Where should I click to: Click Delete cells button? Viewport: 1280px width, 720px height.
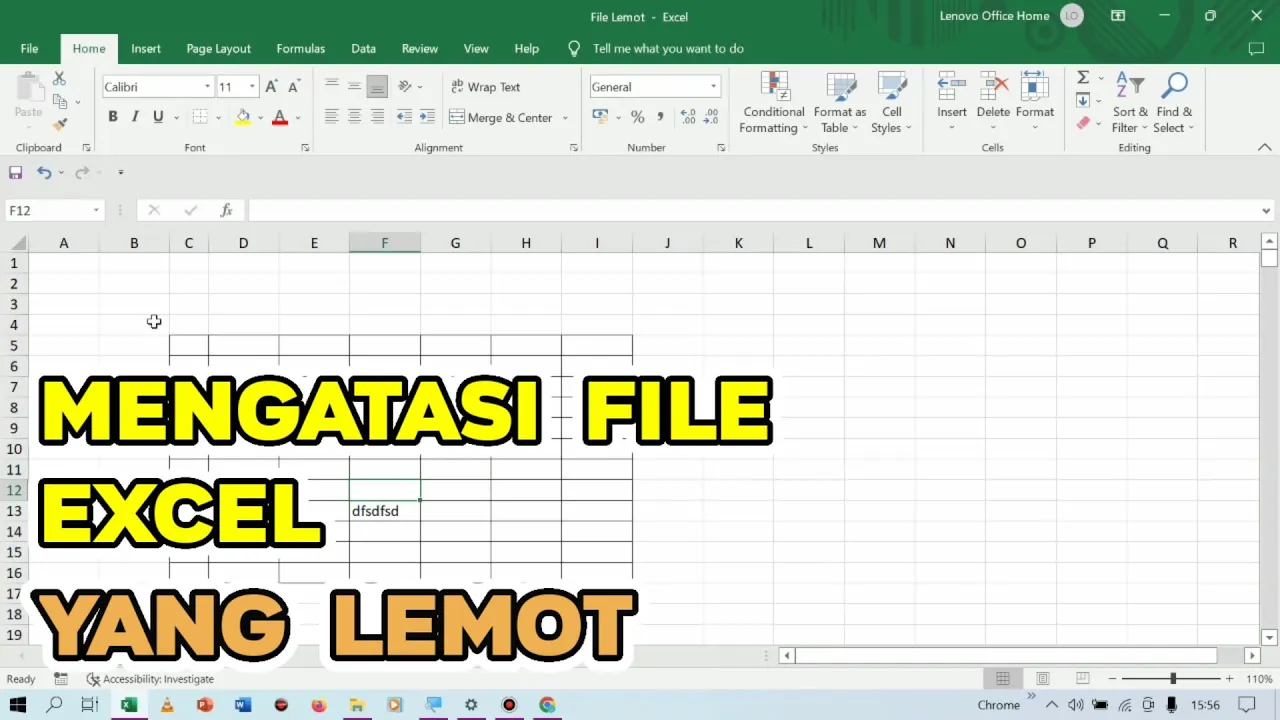point(993,103)
